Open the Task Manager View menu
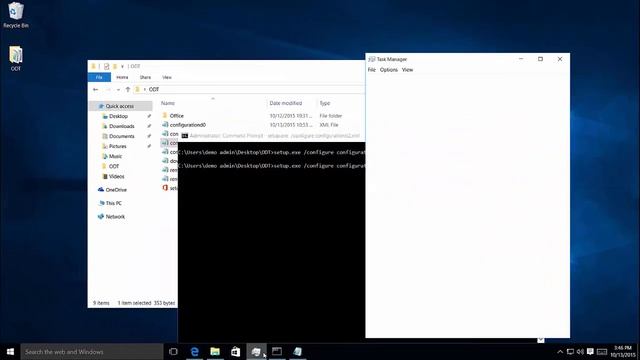The width and height of the screenshot is (640, 360). pyautogui.click(x=407, y=70)
